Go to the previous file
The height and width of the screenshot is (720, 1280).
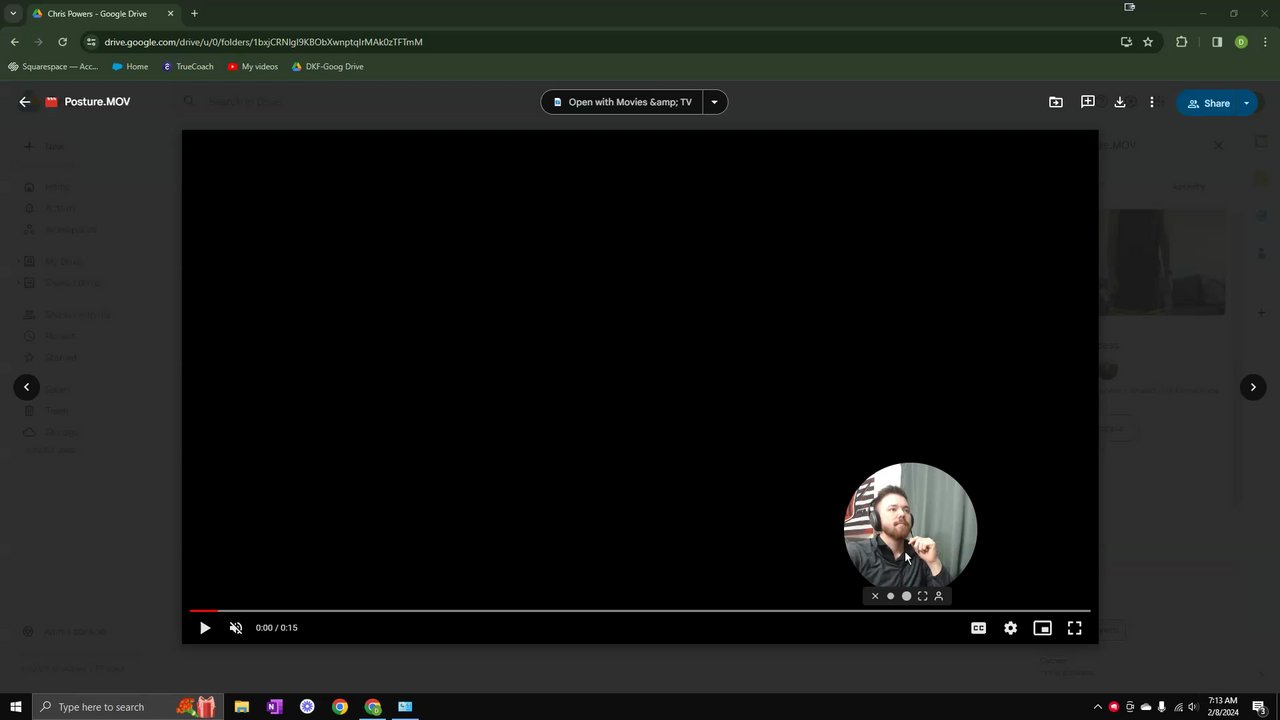click(27, 387)
